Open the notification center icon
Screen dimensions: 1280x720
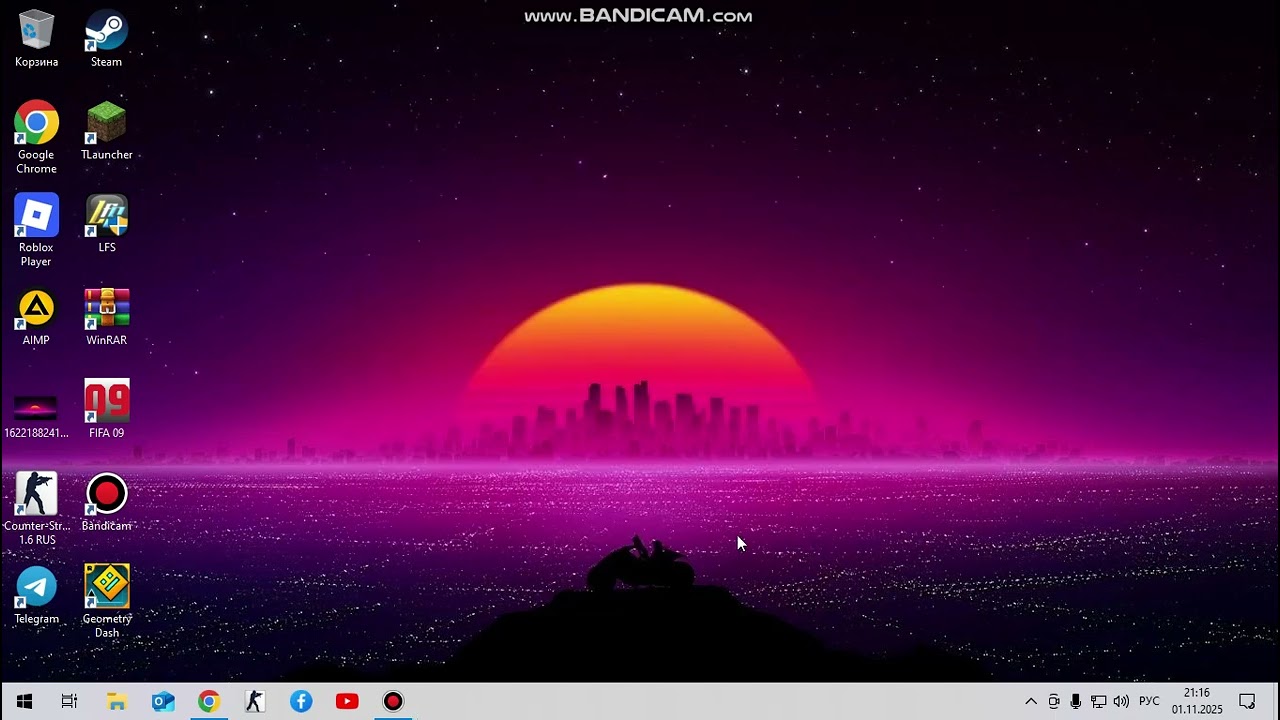tap(1247, 701)
